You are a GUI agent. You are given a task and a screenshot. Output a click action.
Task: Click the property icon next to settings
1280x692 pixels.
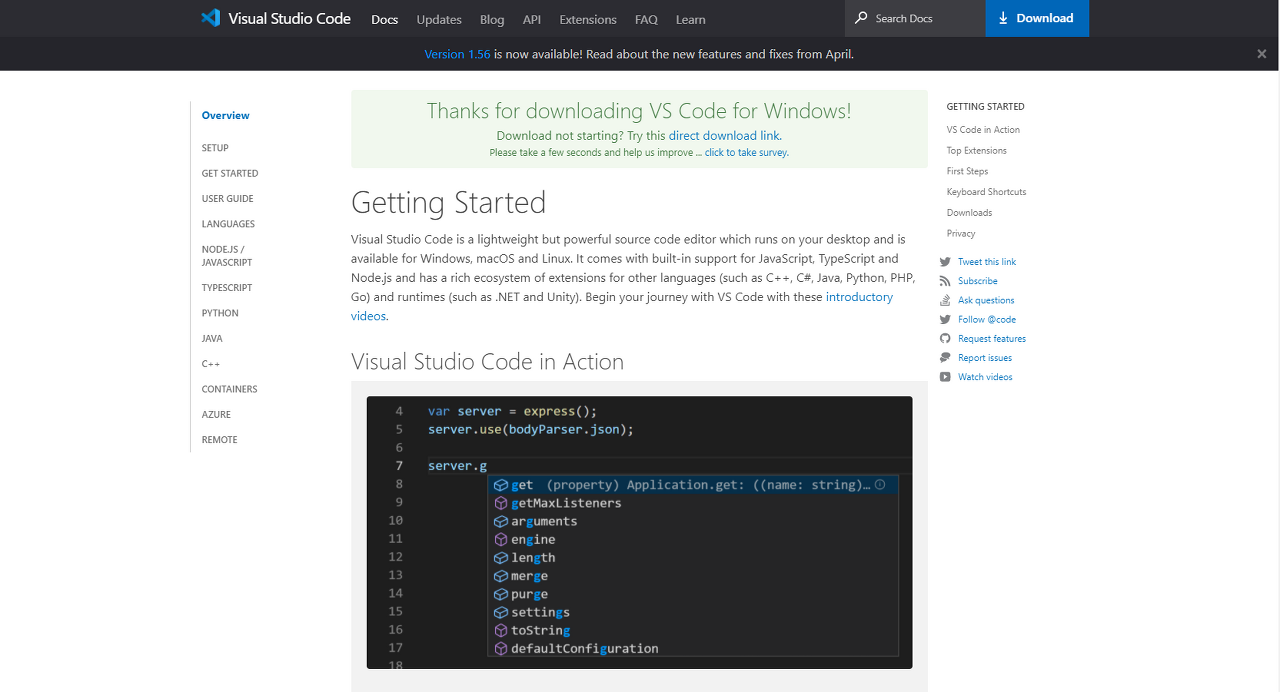coord(502,612)
